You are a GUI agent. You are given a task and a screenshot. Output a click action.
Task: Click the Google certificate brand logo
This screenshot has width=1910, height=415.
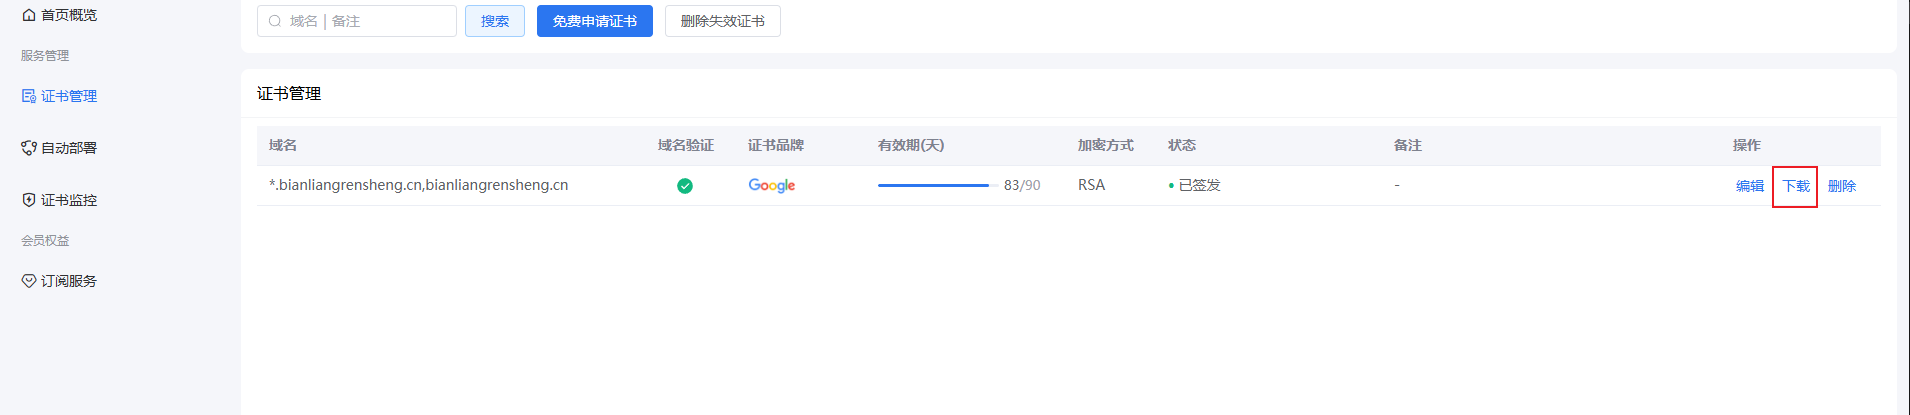click(x=771, y=186)
